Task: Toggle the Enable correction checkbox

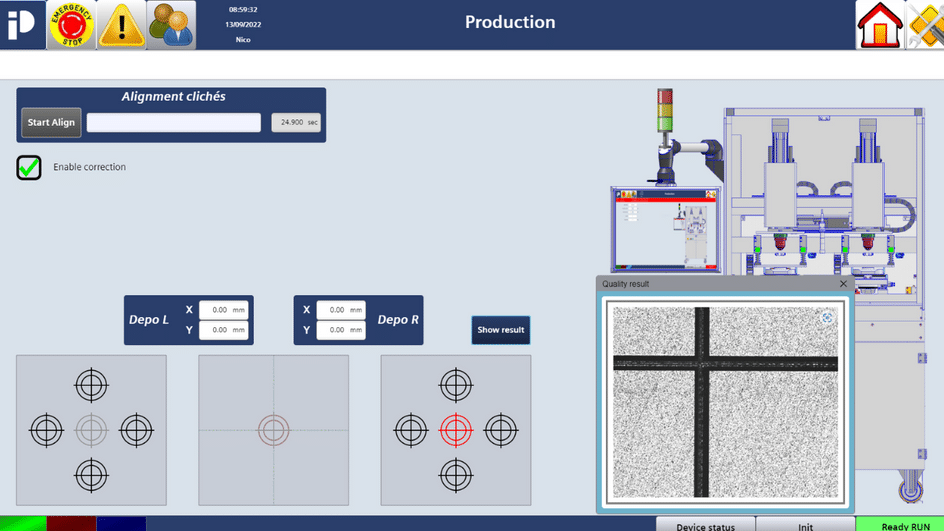Action: pyautogui.click(x=29, y=167)
